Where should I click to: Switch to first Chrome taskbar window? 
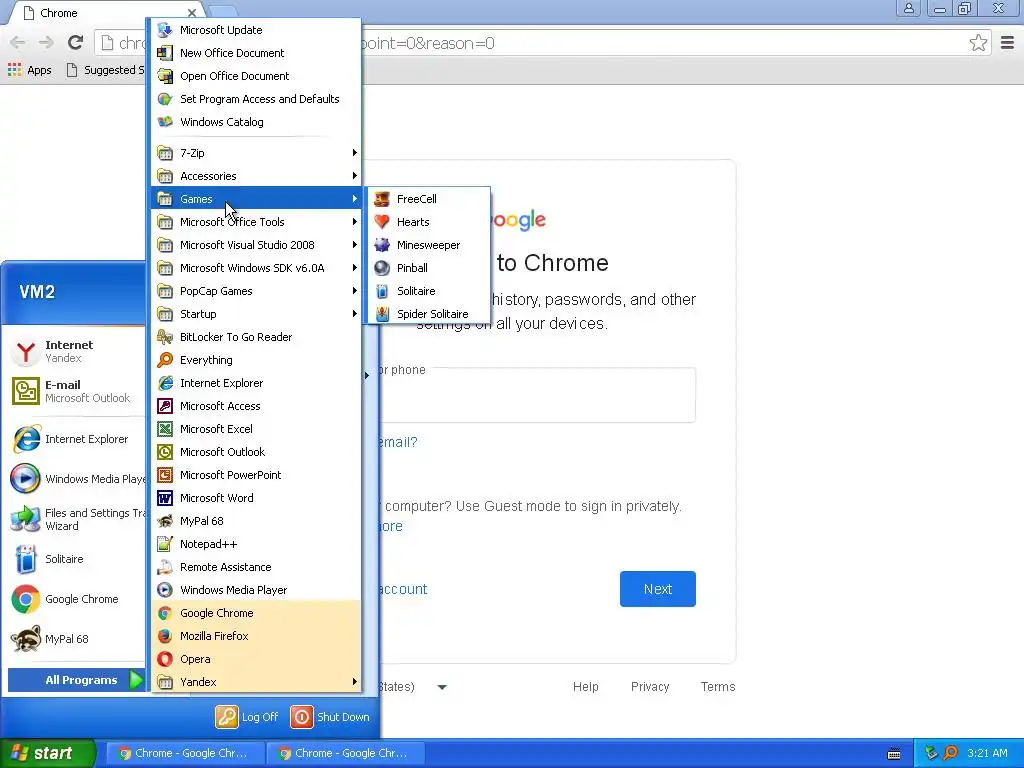pyautogui.click(x=184, y=753)
